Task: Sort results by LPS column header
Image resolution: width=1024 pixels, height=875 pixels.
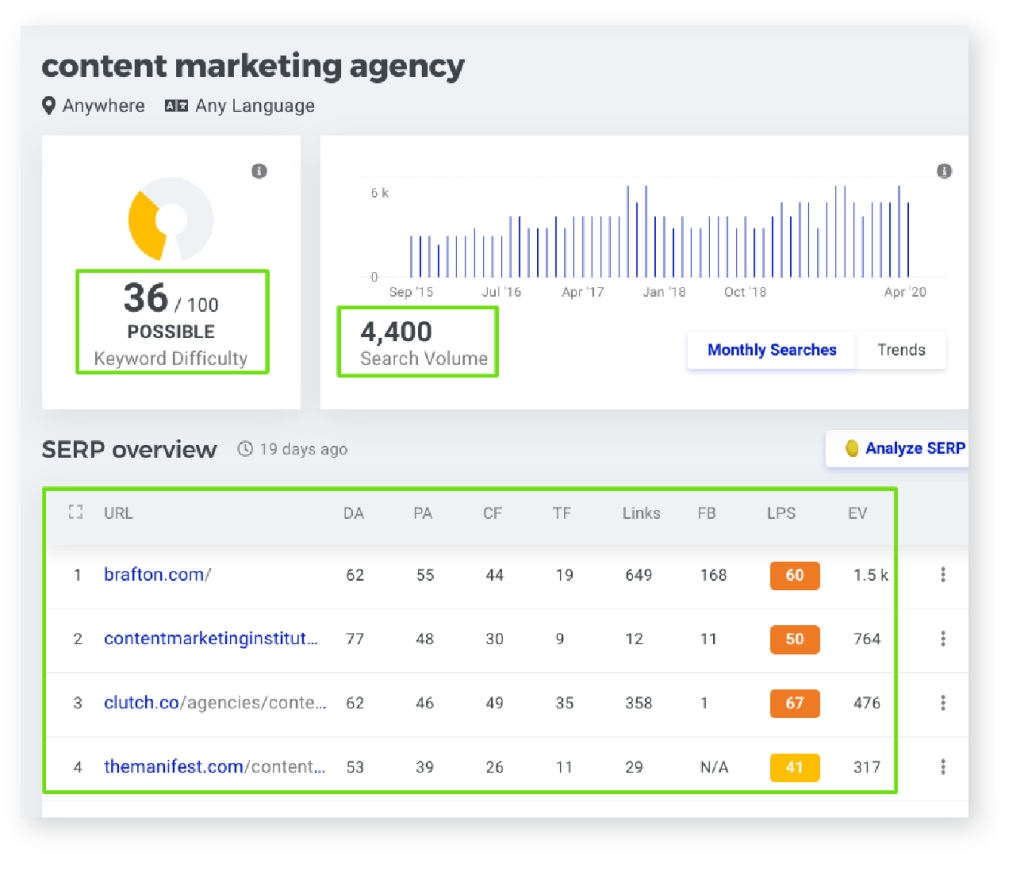Action: point(781,513)
